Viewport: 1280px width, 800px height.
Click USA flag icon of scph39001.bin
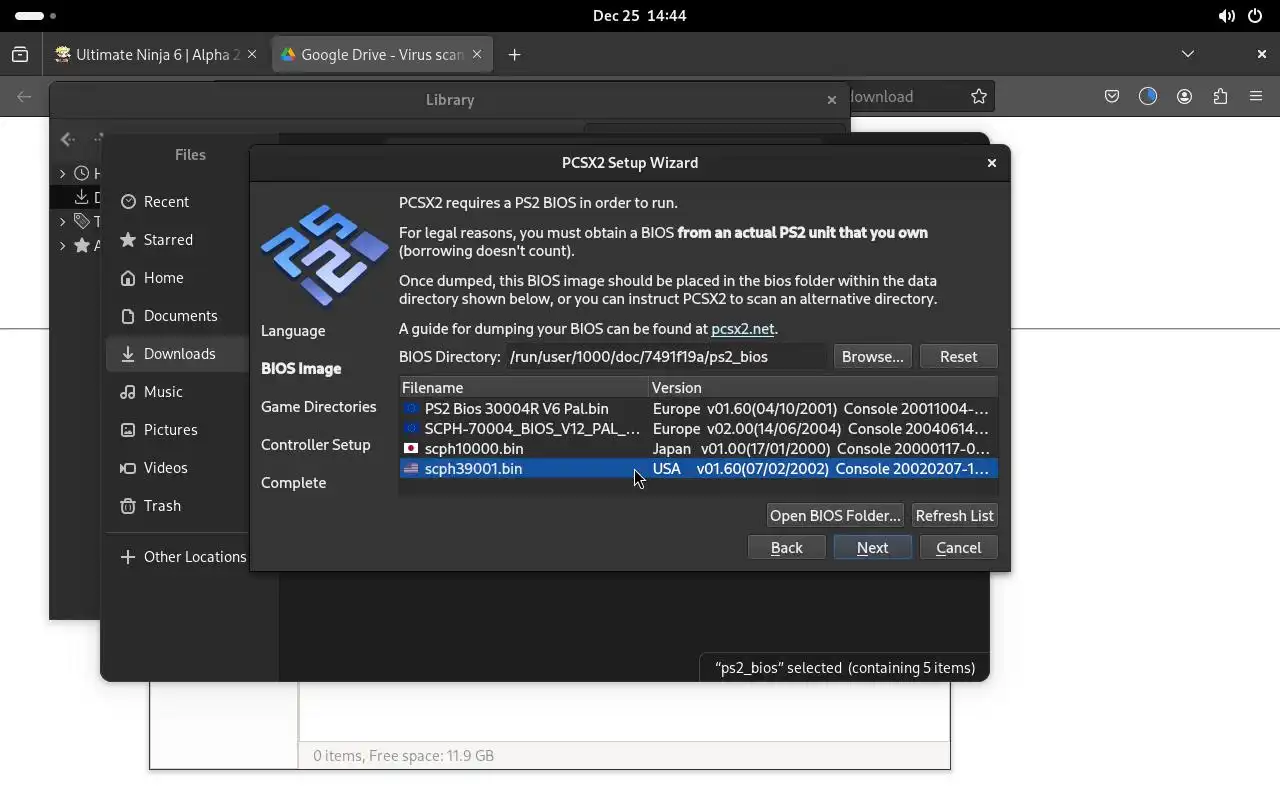pos(411,468)
